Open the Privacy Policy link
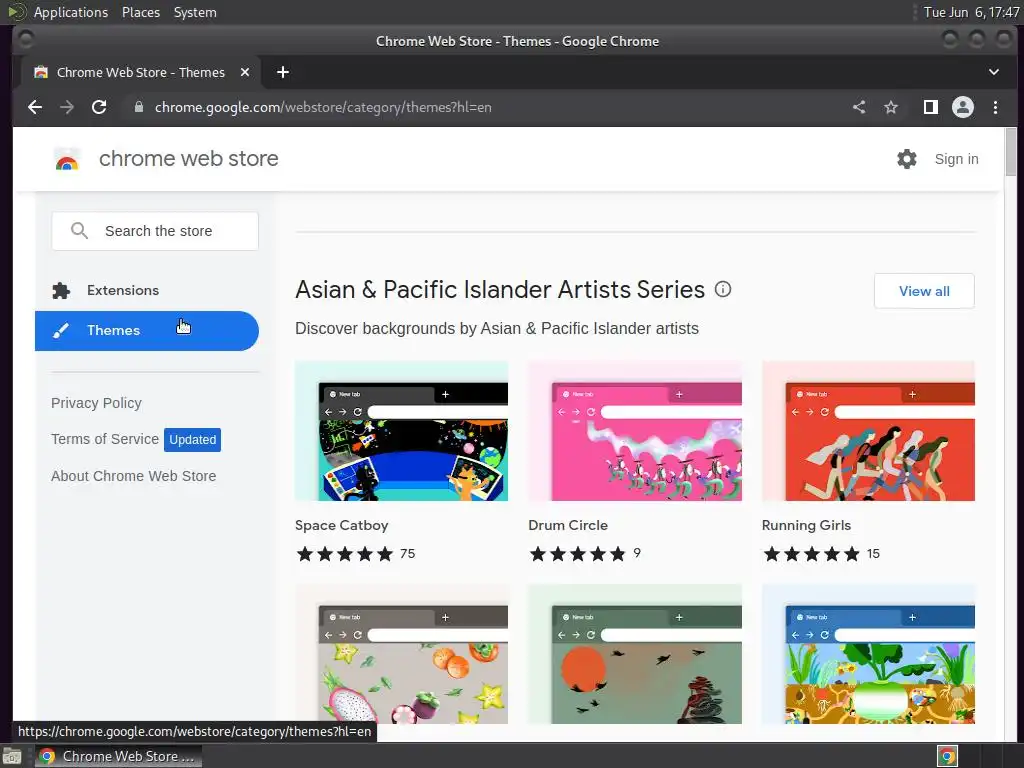1024x768 pixels. (x=96, y=403)
